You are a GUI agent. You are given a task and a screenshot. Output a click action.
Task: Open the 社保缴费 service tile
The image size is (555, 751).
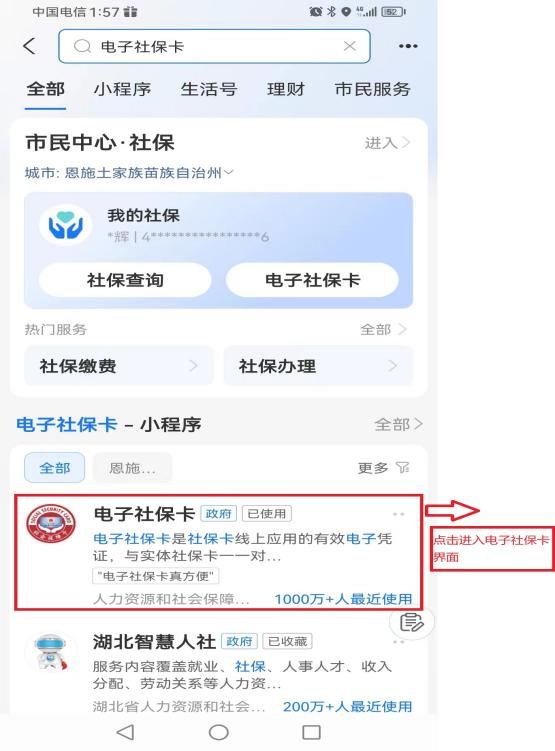click(119, 366)
